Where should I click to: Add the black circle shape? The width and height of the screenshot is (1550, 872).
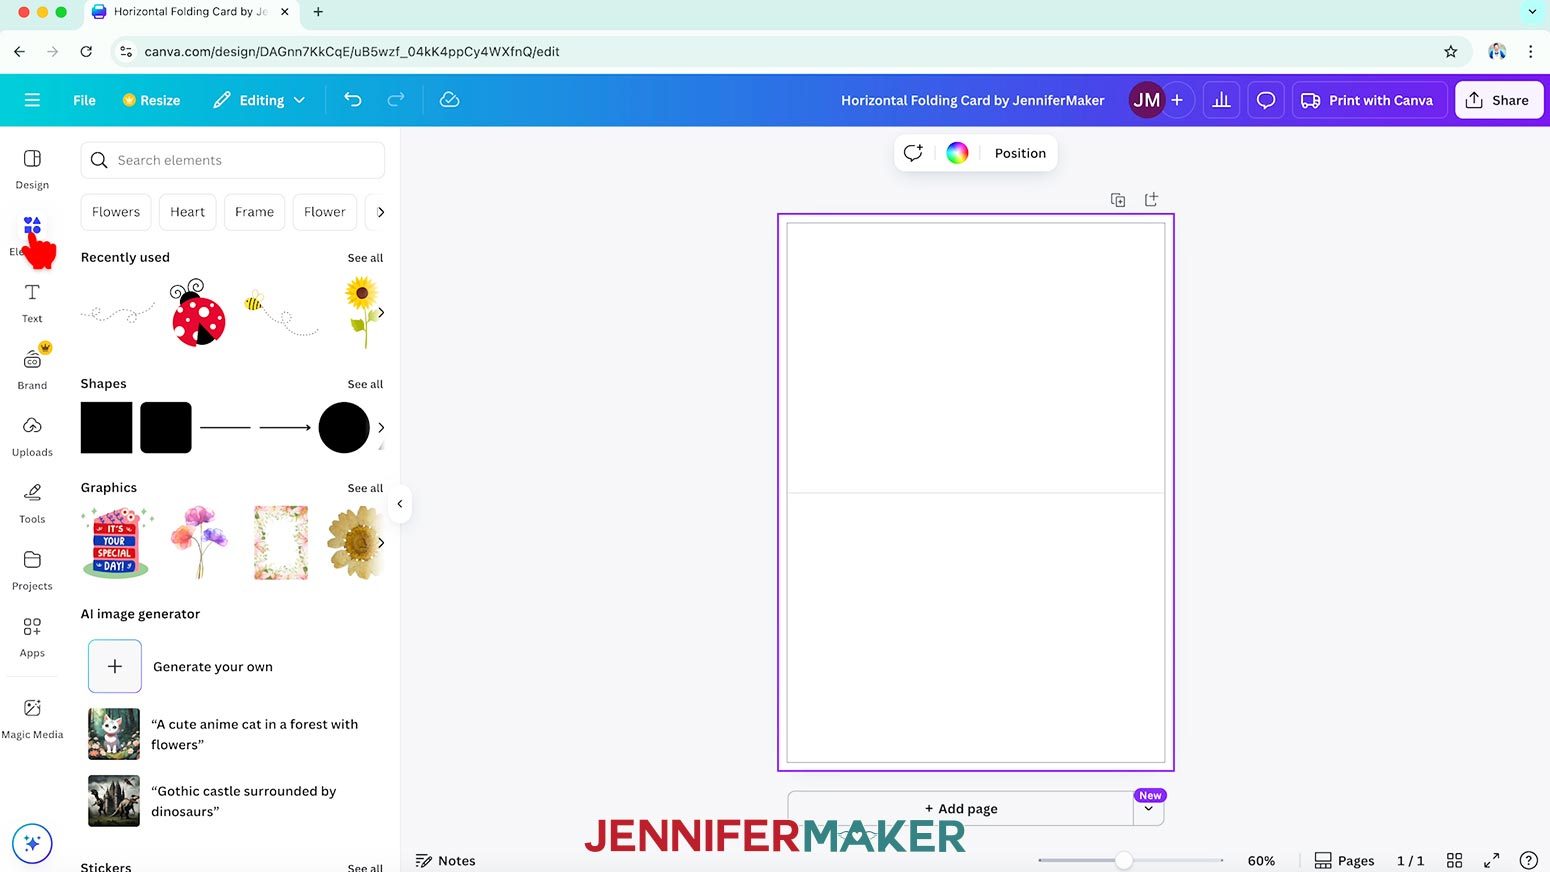[x=344, y=428]
